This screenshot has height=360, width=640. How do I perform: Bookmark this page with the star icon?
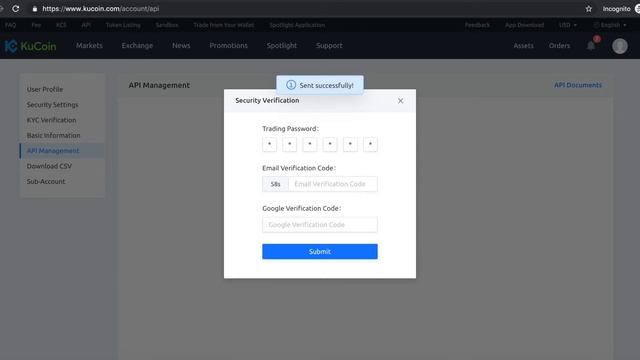pos(589,9)
